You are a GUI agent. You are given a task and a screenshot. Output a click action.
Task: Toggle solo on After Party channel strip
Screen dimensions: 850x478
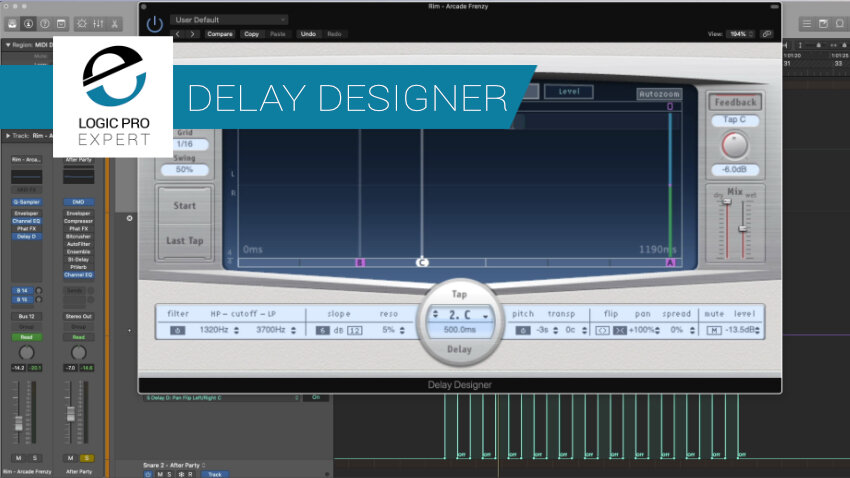[x=87, y=458]
